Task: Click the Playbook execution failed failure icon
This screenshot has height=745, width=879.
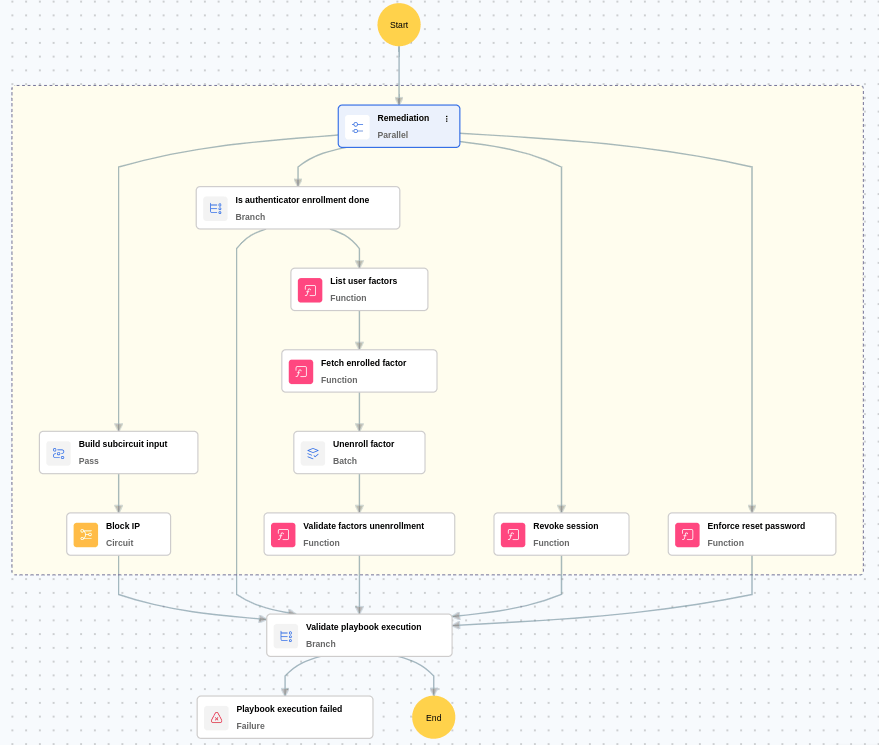Action: [x=216, y=718]
